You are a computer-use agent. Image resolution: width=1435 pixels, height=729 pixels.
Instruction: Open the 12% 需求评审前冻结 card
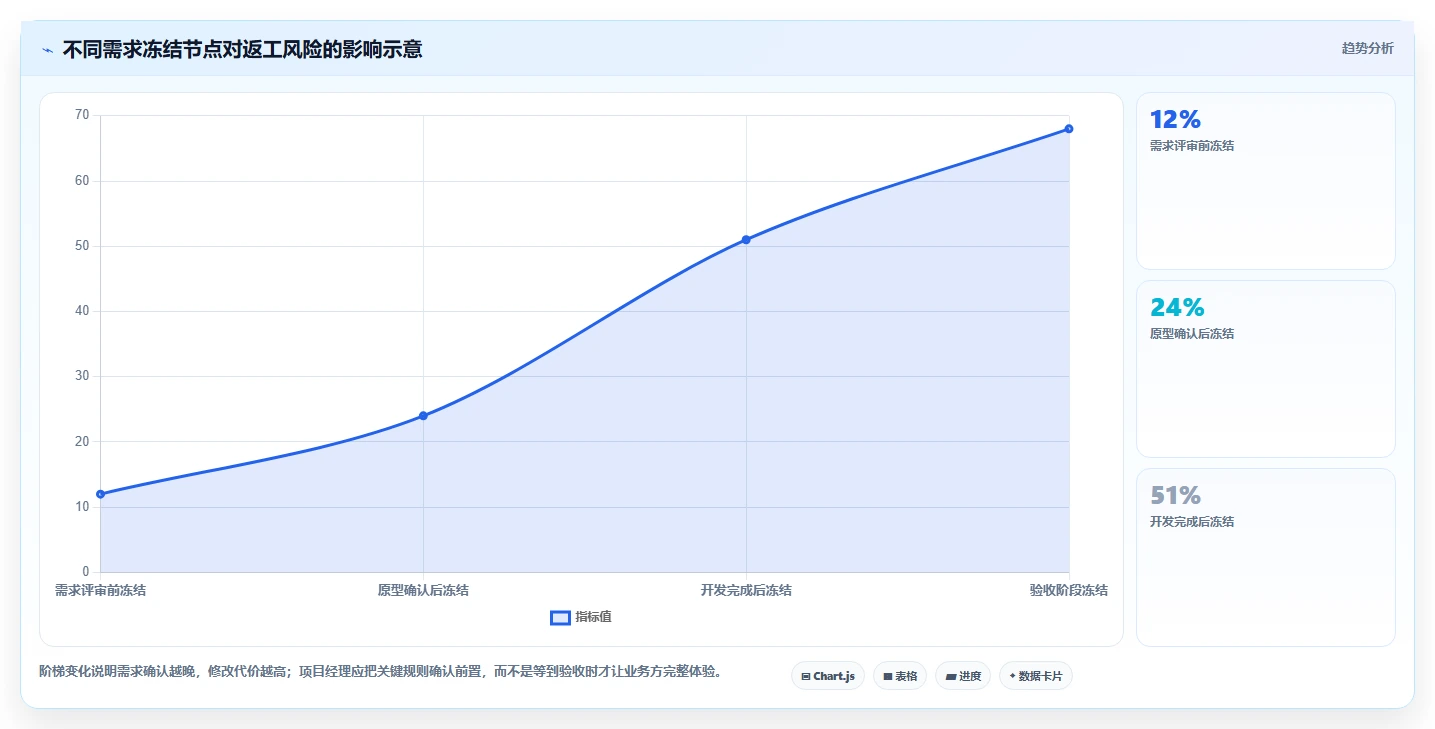point(1265,181)
